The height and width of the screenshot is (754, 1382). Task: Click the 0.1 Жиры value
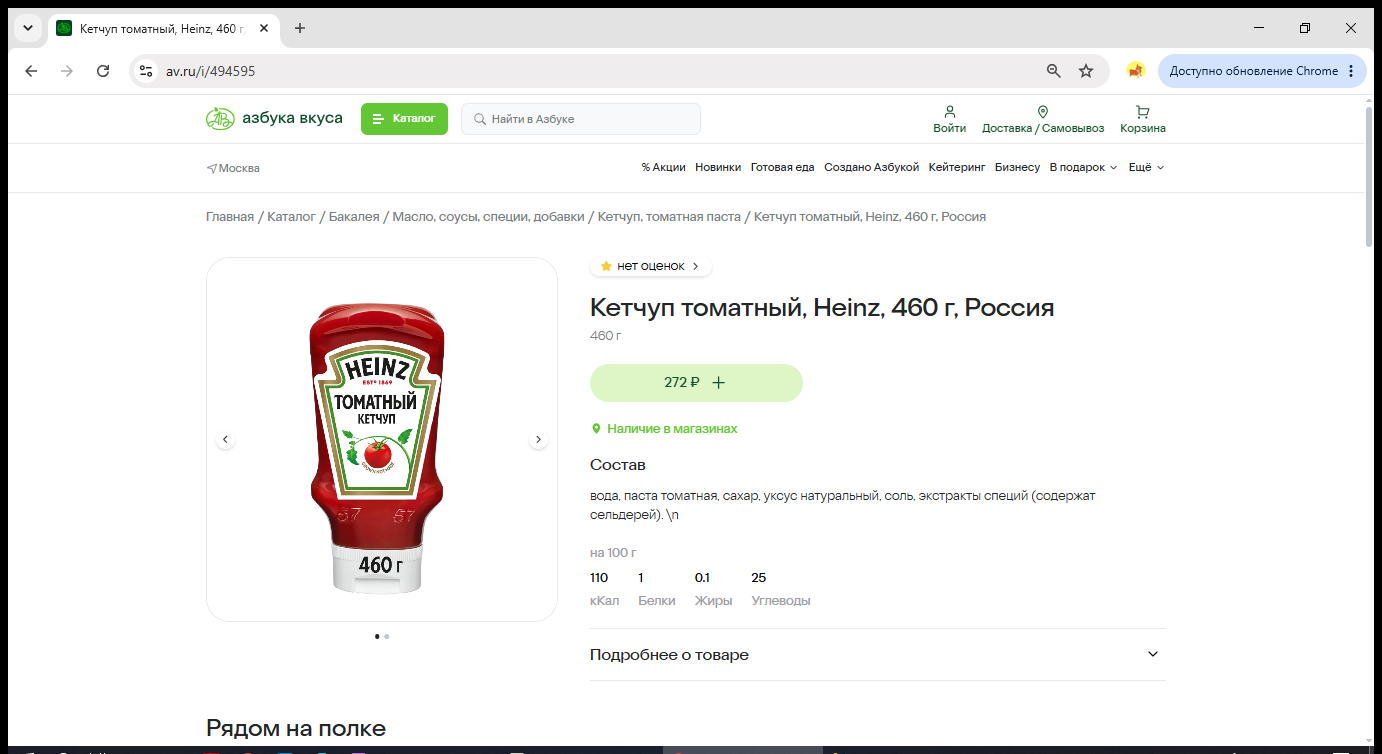[x=702, y=578]
